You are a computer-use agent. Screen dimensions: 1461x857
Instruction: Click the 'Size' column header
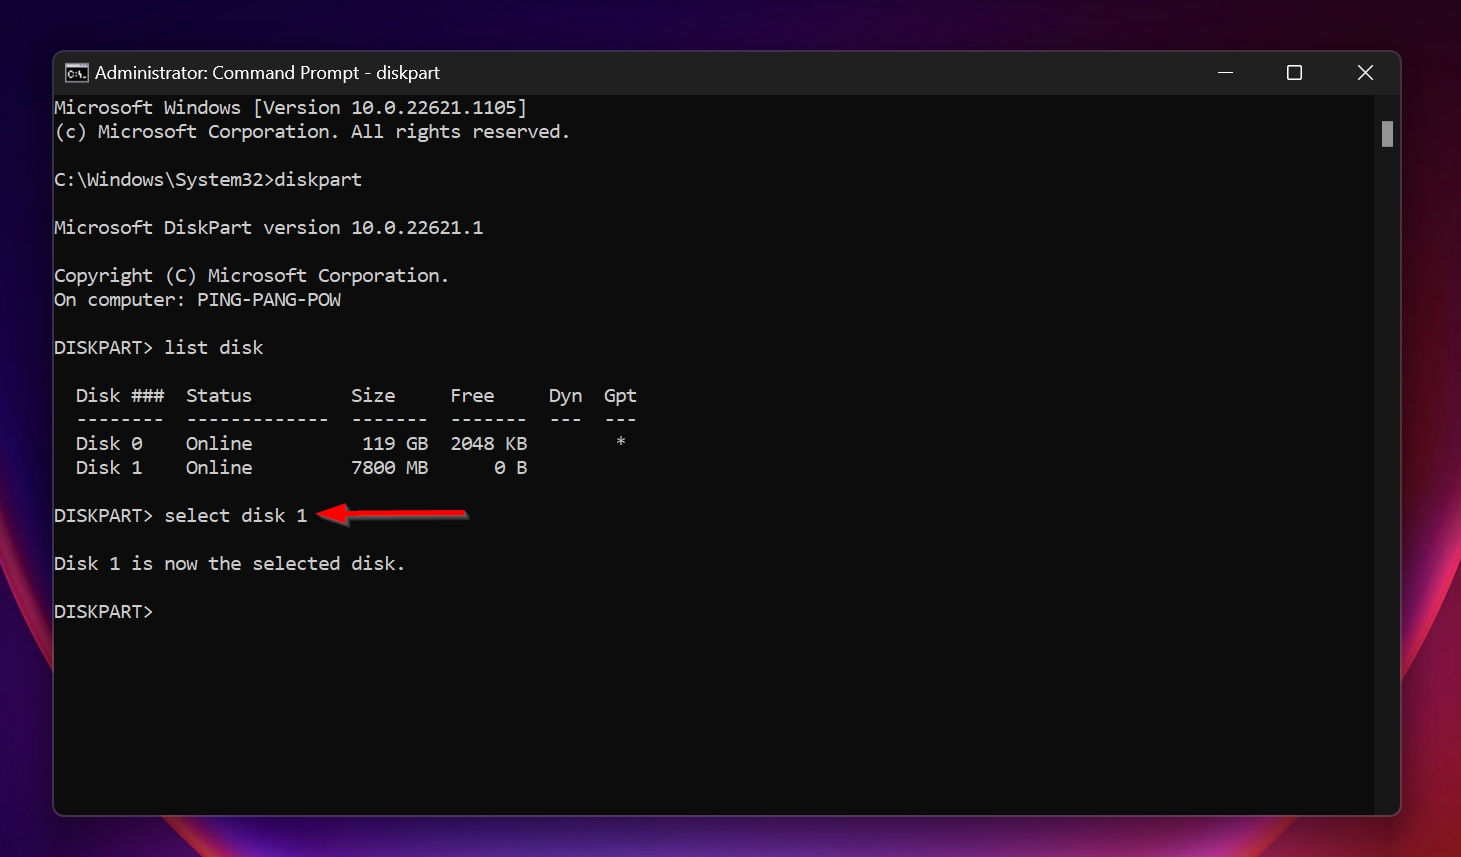click(373, 396)
